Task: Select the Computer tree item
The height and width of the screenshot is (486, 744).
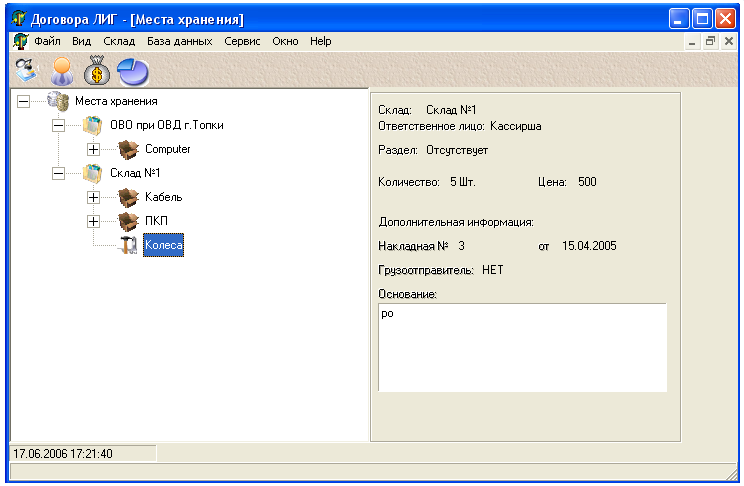Action: (x=167, y=150)
